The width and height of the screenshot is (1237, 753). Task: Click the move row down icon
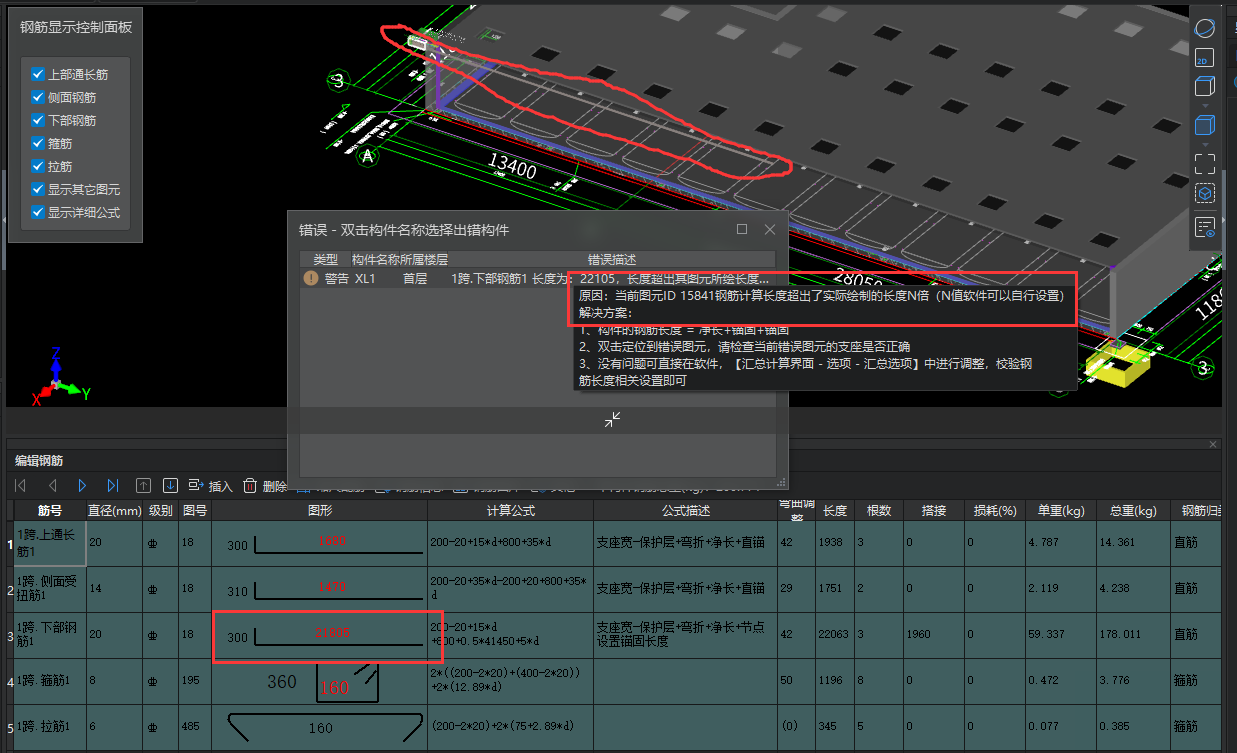170,486
